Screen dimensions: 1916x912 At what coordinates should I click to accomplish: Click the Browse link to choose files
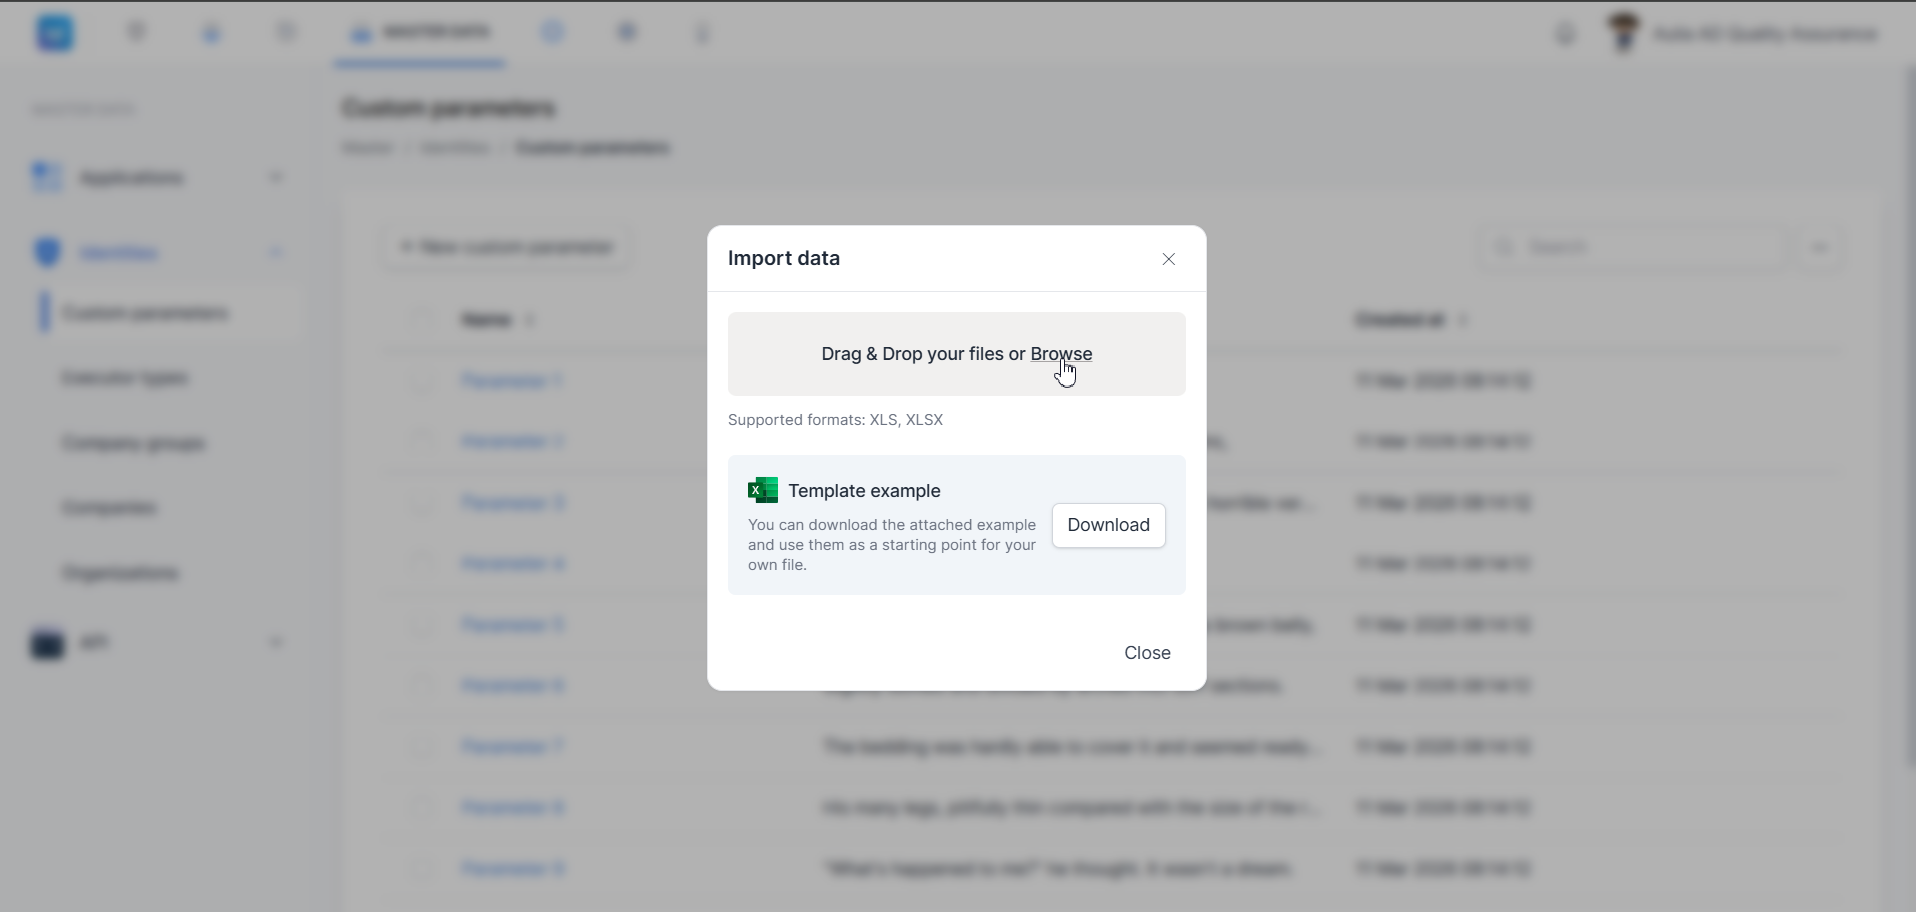pyautogui.click(x=1061, y=354)
